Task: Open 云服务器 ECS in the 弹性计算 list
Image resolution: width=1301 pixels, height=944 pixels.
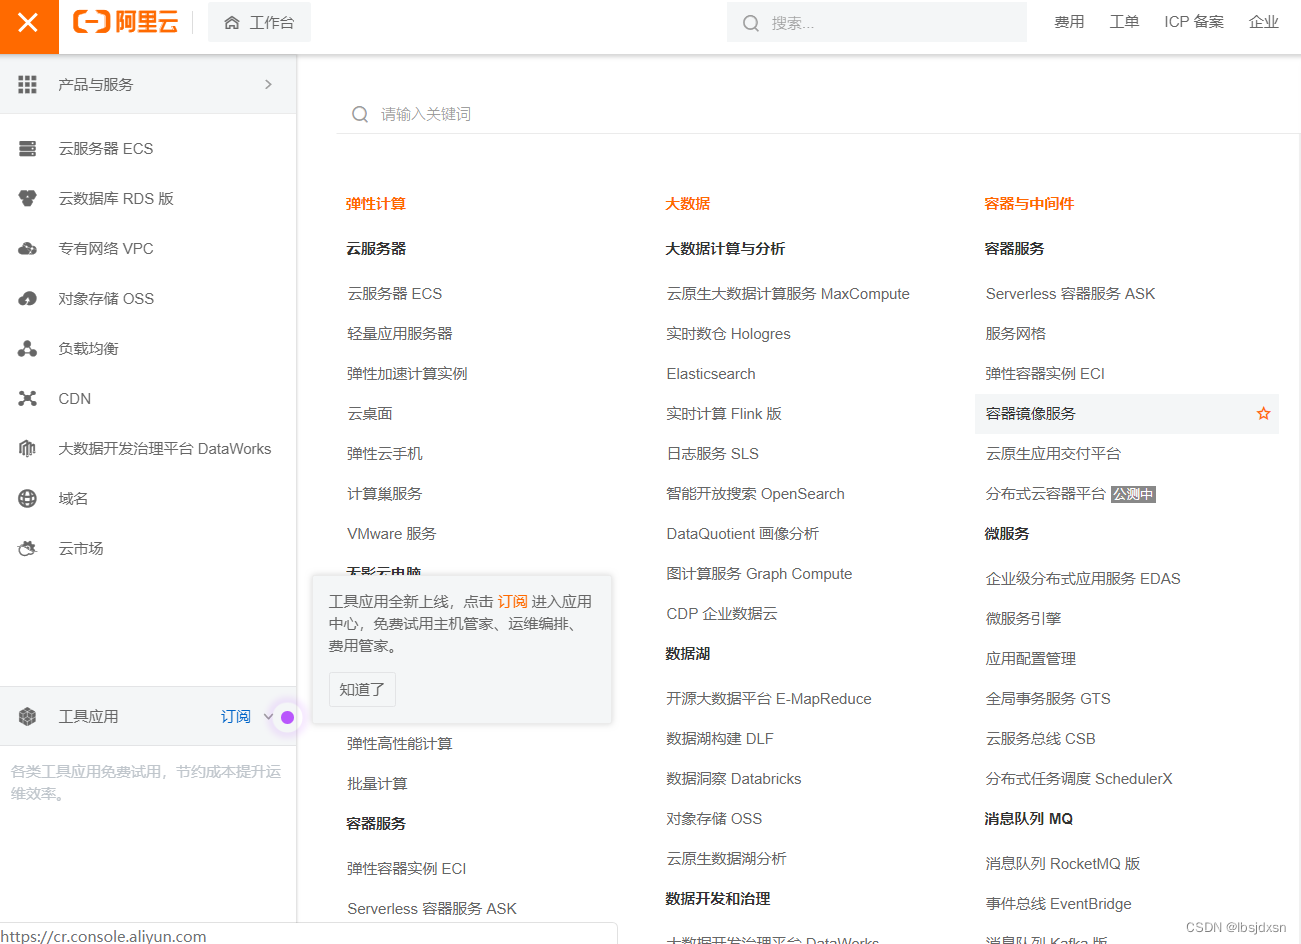Action: (395, 294)
